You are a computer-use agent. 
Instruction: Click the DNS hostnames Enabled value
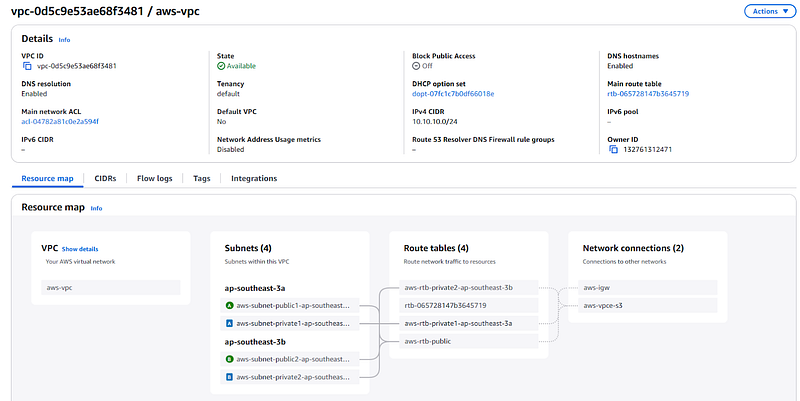(620, 66)
